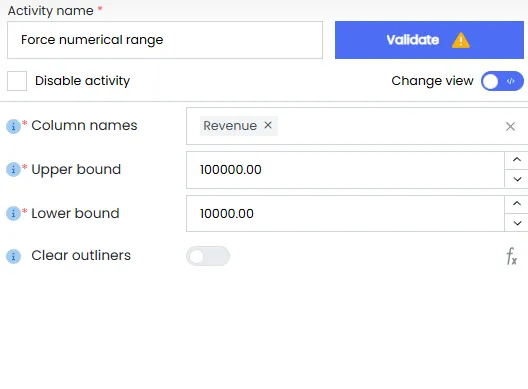This screenshot has height=389, width=528.
Task: Click into the Upper bound number field
Action: point(345,170)
